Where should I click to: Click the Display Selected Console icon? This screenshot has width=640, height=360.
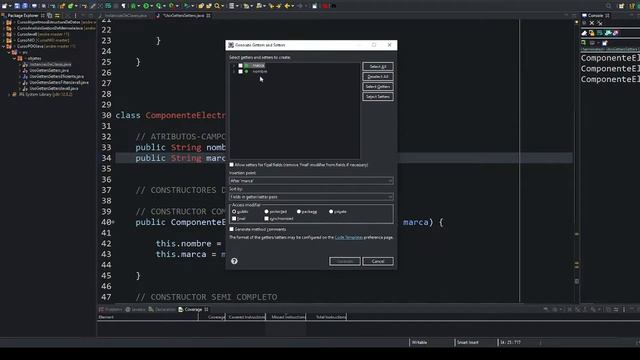tap(593, 43)
